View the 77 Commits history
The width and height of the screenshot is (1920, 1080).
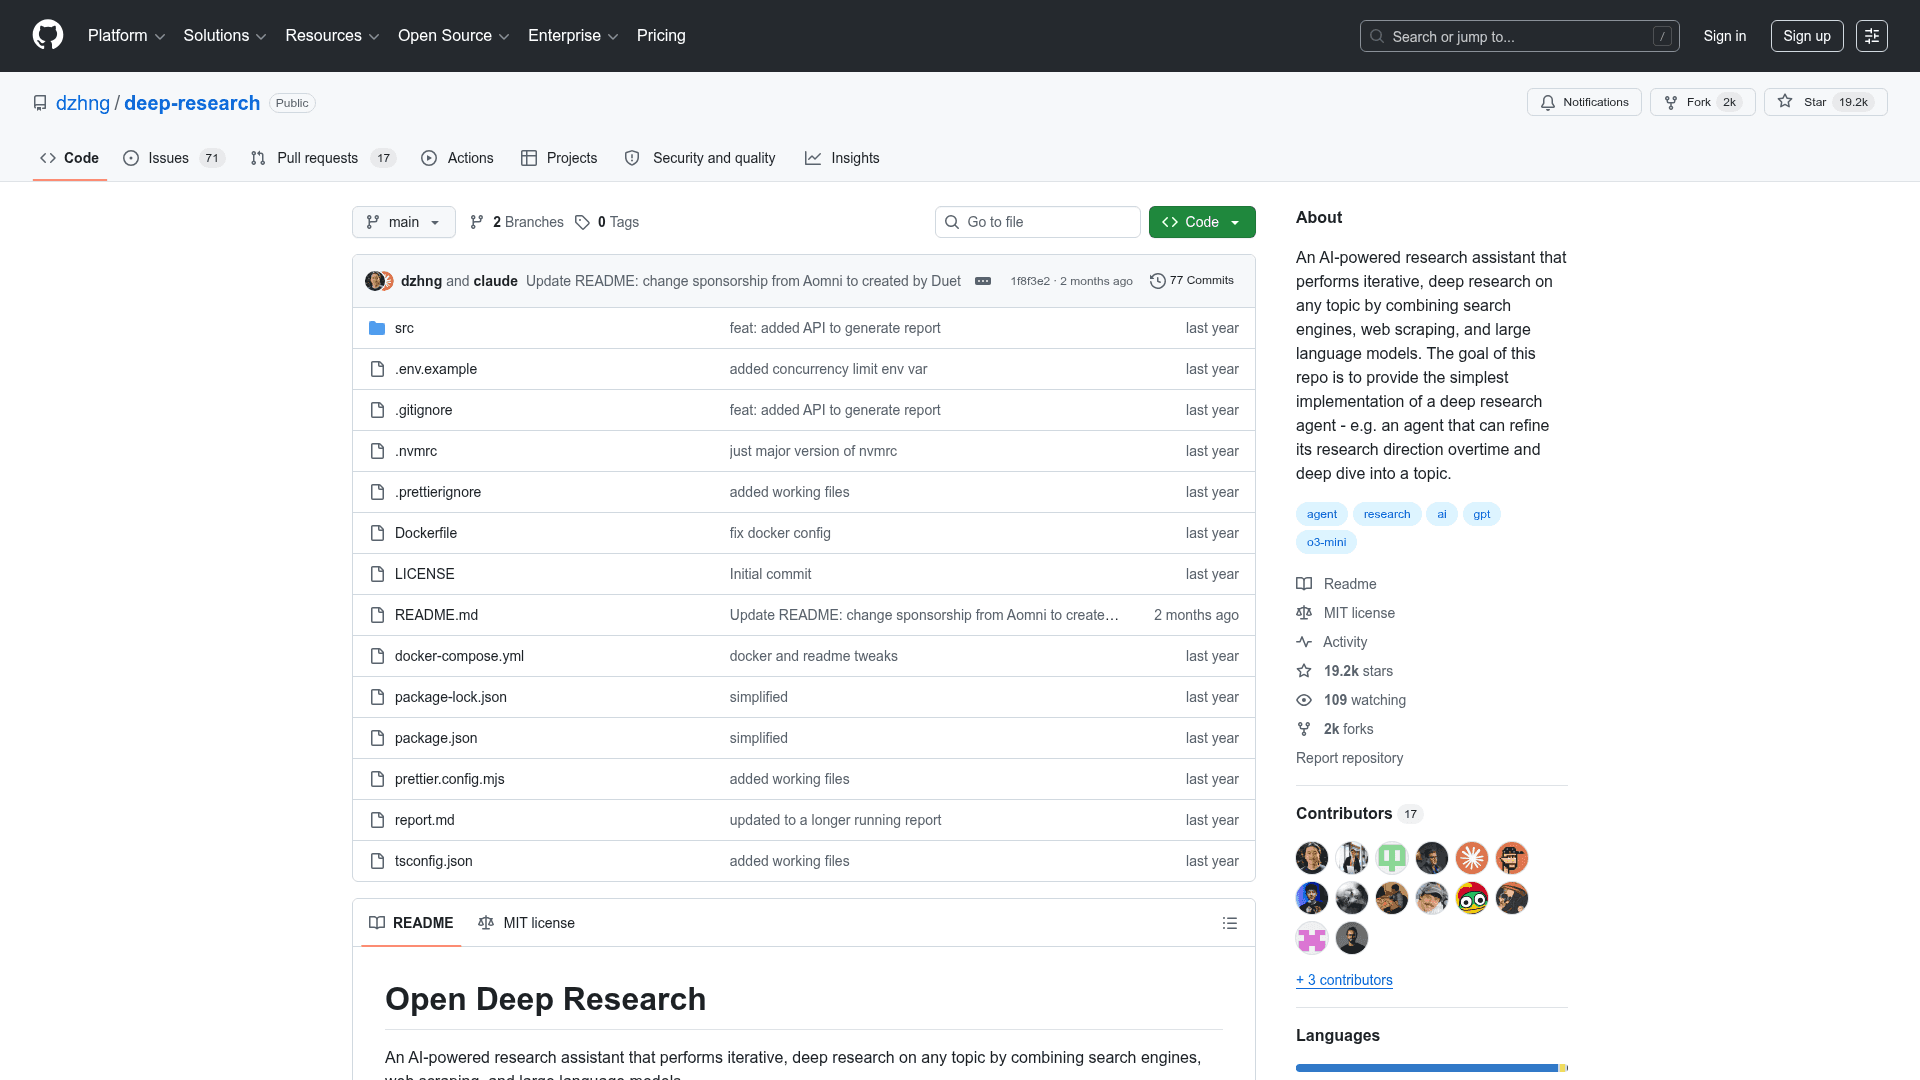pyautogui.click(x=1191, y=281)
